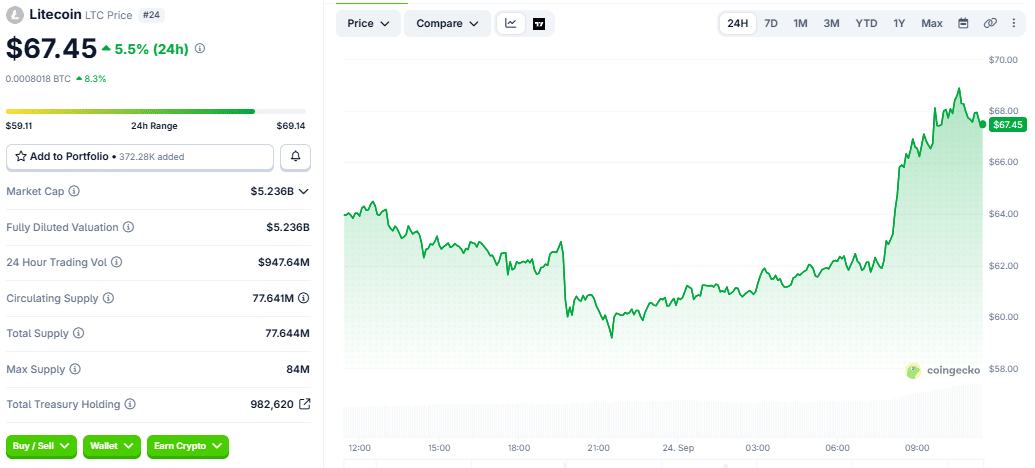
Task: Click the 0.0008018 BTC price text
Action: [x=38, y=79]
